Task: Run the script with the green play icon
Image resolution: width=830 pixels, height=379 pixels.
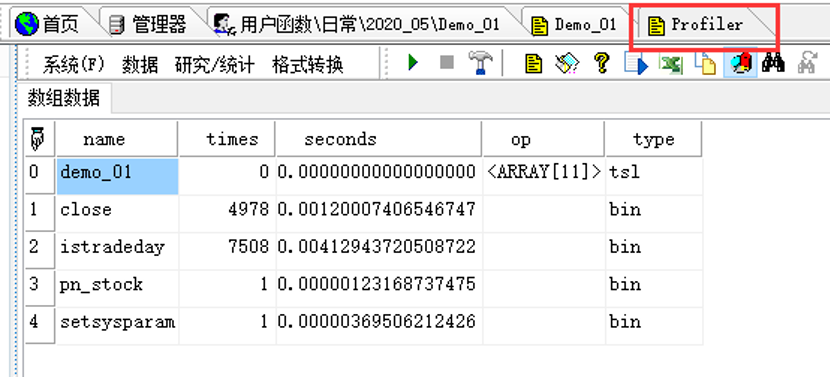Action: pos(413,63)
